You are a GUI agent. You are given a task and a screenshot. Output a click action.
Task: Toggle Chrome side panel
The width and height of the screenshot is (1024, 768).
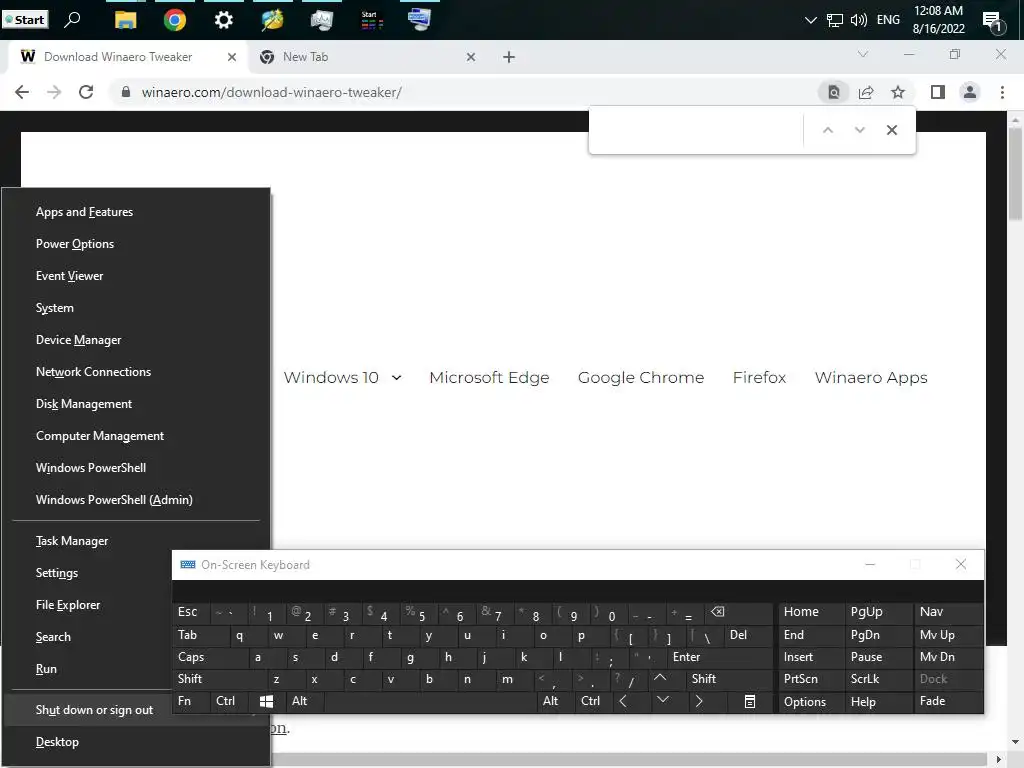(x=938, y=92)
